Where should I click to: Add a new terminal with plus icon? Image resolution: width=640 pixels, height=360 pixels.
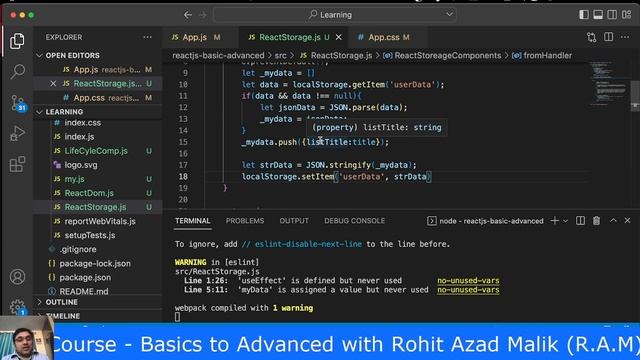pos(554,221)
